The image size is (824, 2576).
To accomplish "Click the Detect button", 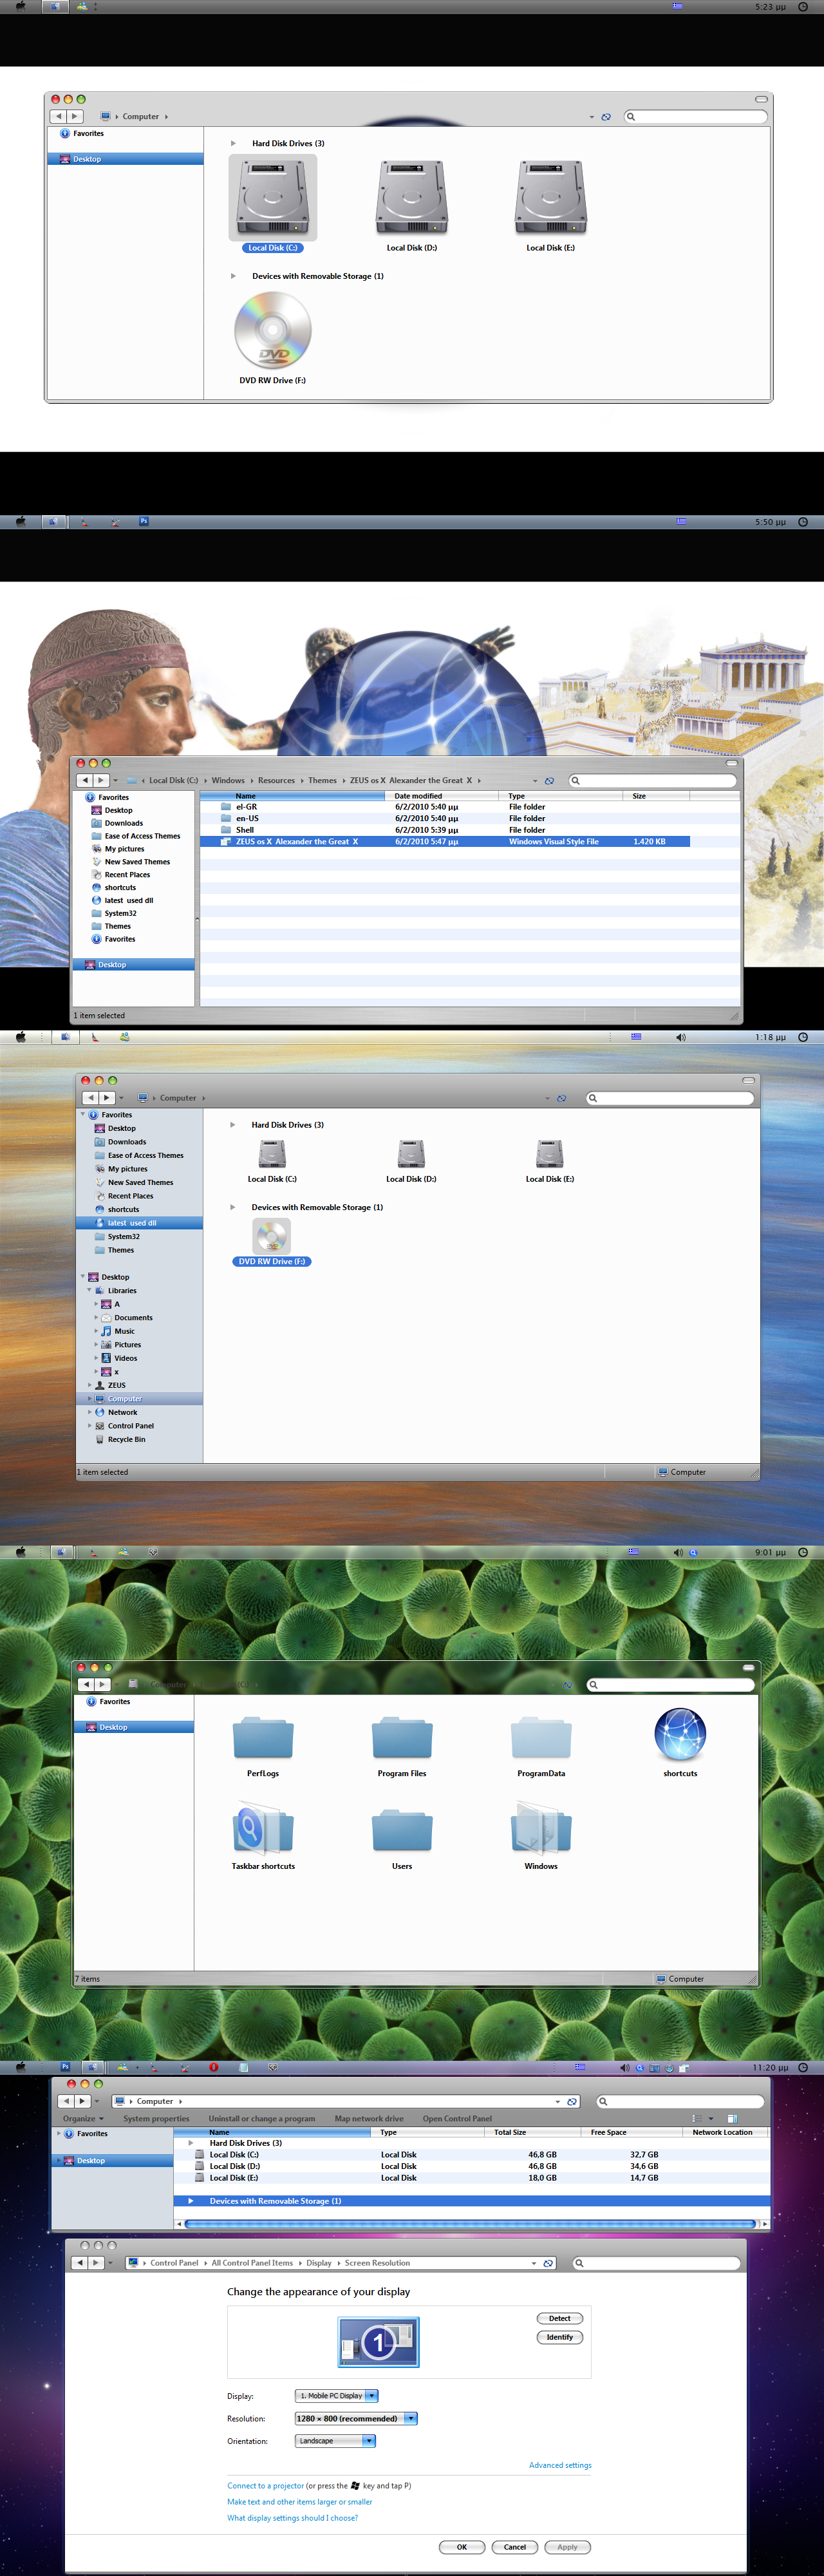I will [x=560, y=2318].
